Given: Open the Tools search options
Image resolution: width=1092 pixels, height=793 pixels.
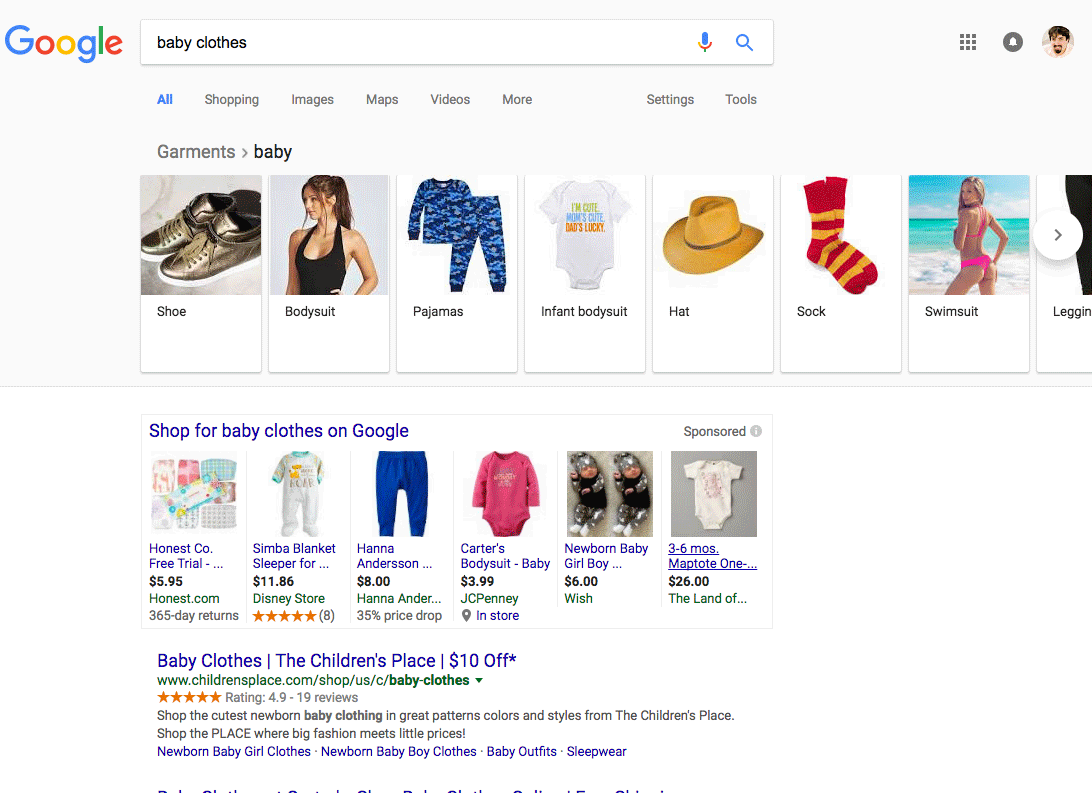Looking at the screenshot, I should click(x=741, y=99).
